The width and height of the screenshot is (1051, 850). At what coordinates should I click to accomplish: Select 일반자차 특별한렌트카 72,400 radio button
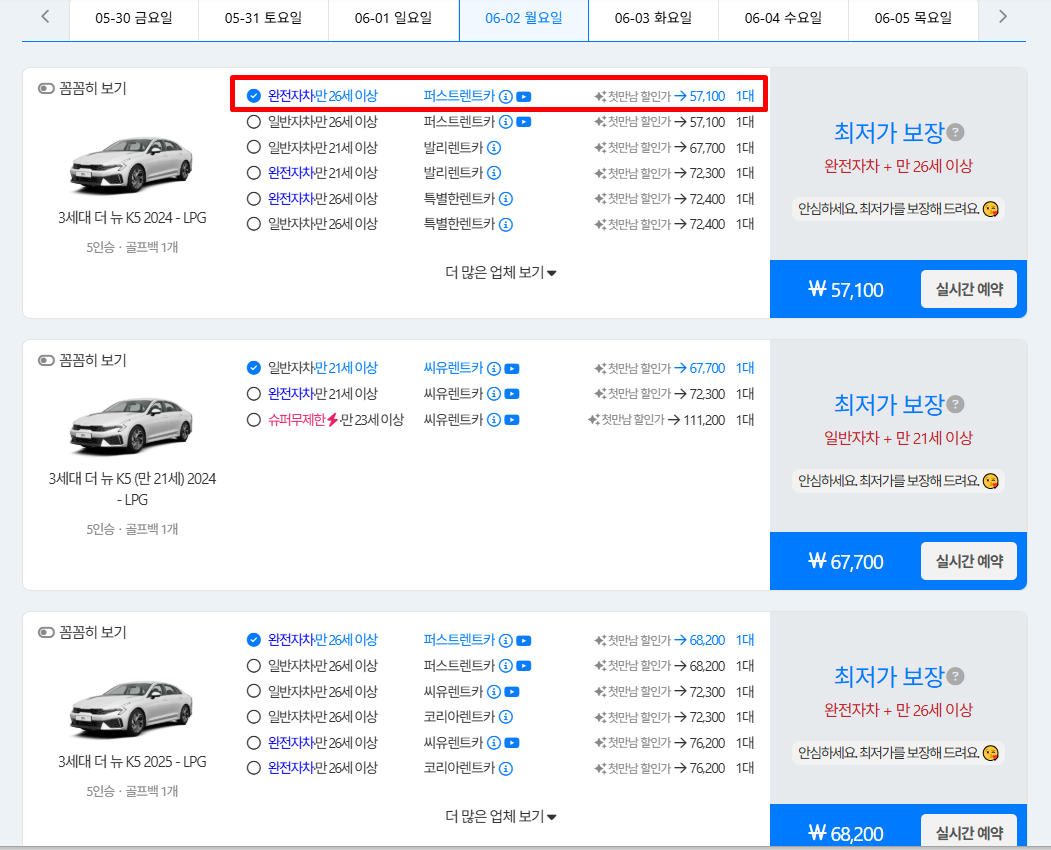253,225
